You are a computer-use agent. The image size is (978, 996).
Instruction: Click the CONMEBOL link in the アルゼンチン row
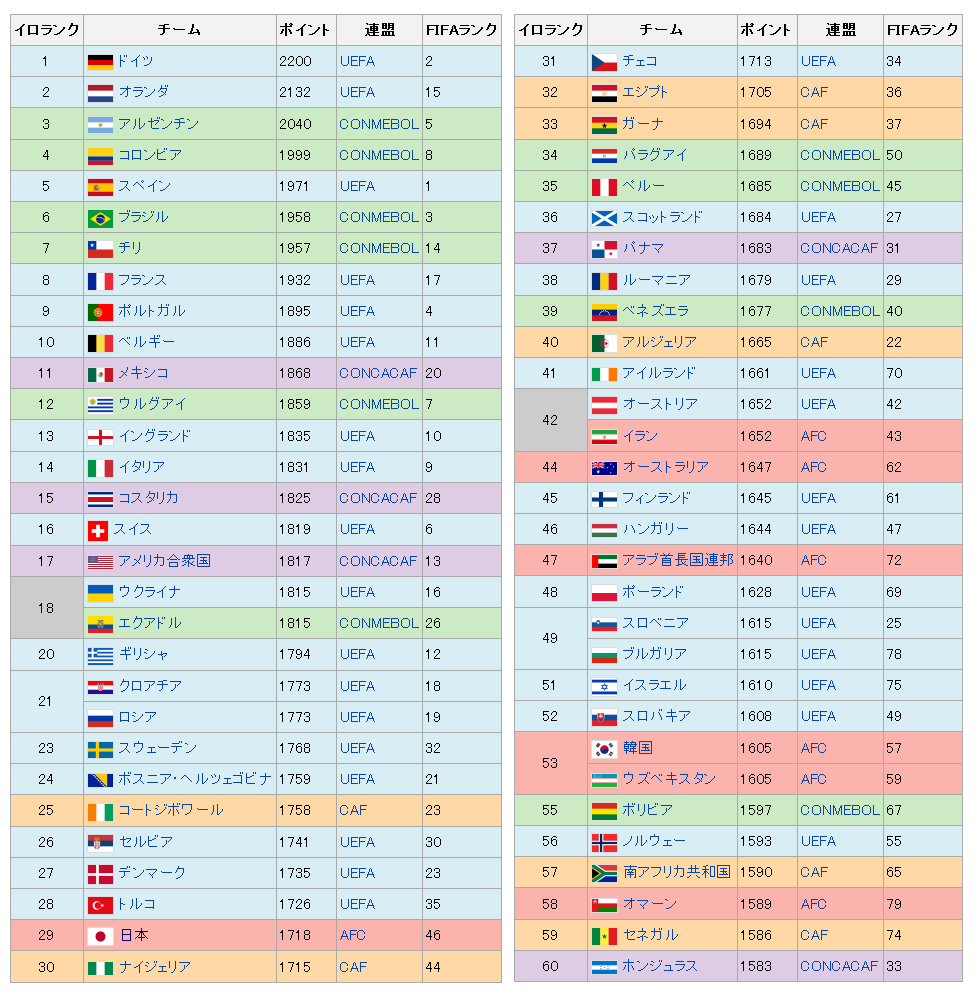(x=378, y=124)
